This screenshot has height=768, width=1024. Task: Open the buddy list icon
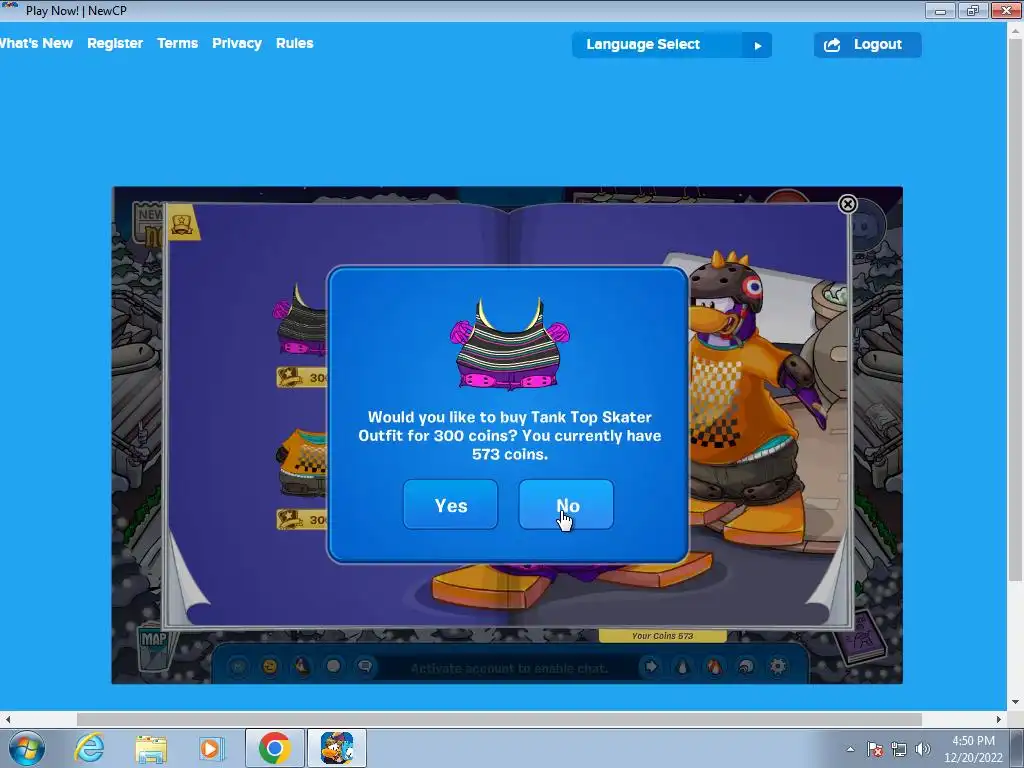point(714,667)
